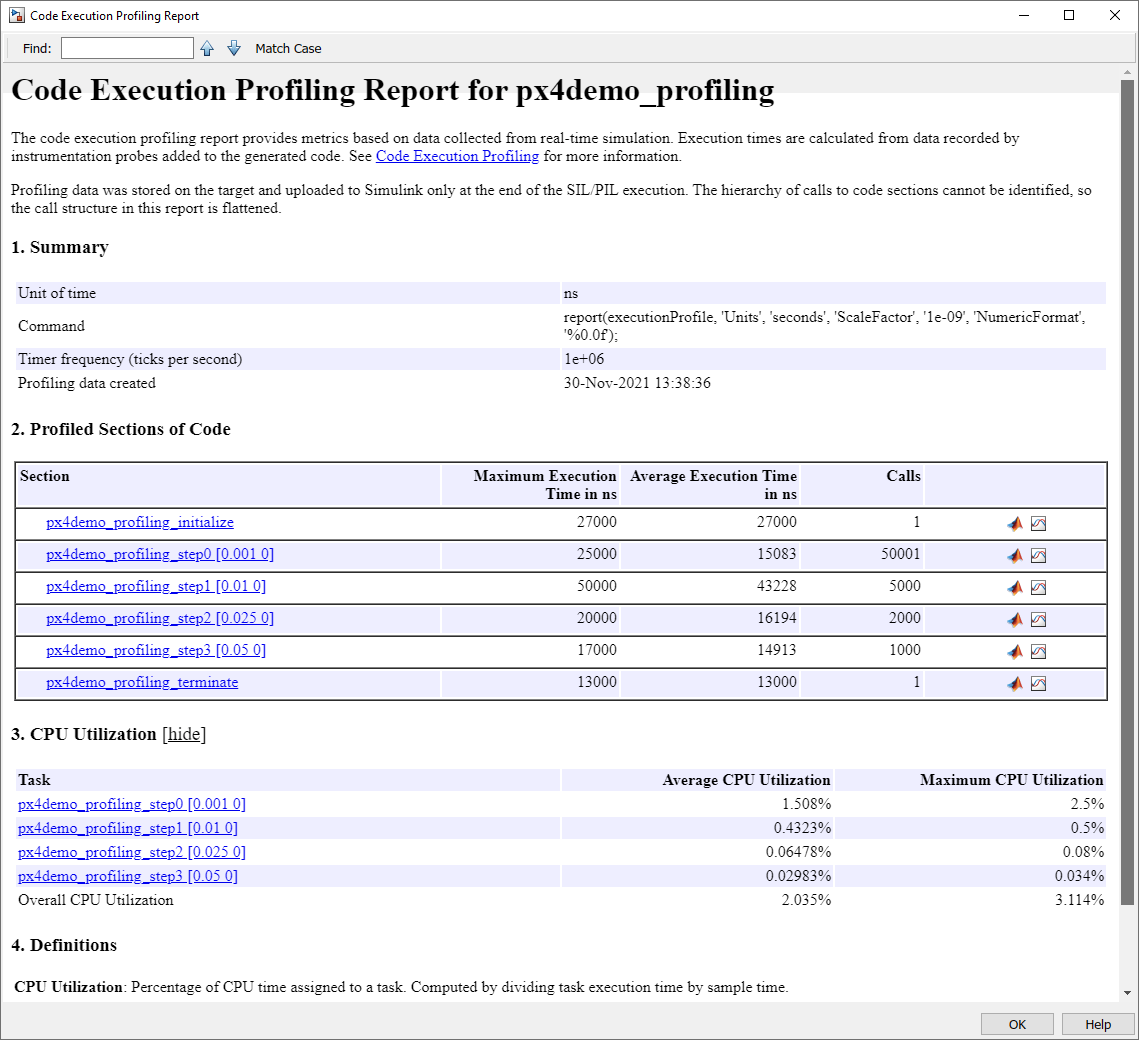Select step2 average execution time 16194
The width and height of the screenshot is (1139, 1040).
tap(777, 618)
